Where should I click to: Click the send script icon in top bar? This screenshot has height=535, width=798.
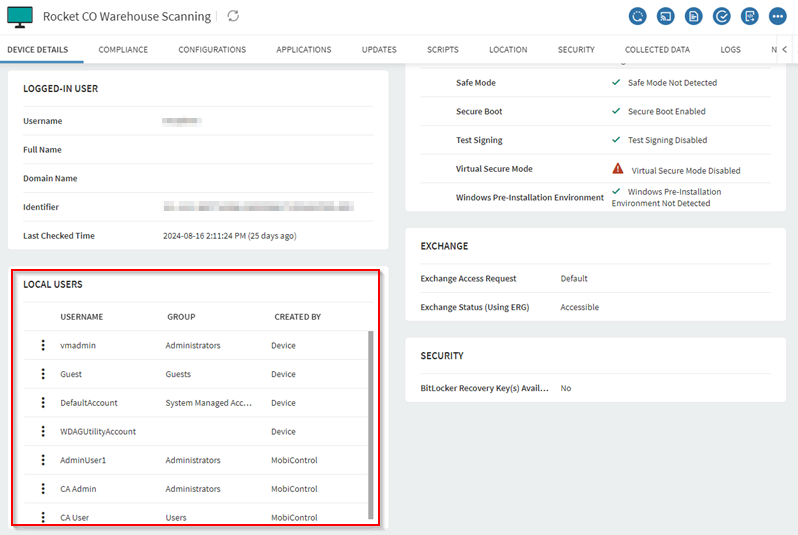(749, 16)
